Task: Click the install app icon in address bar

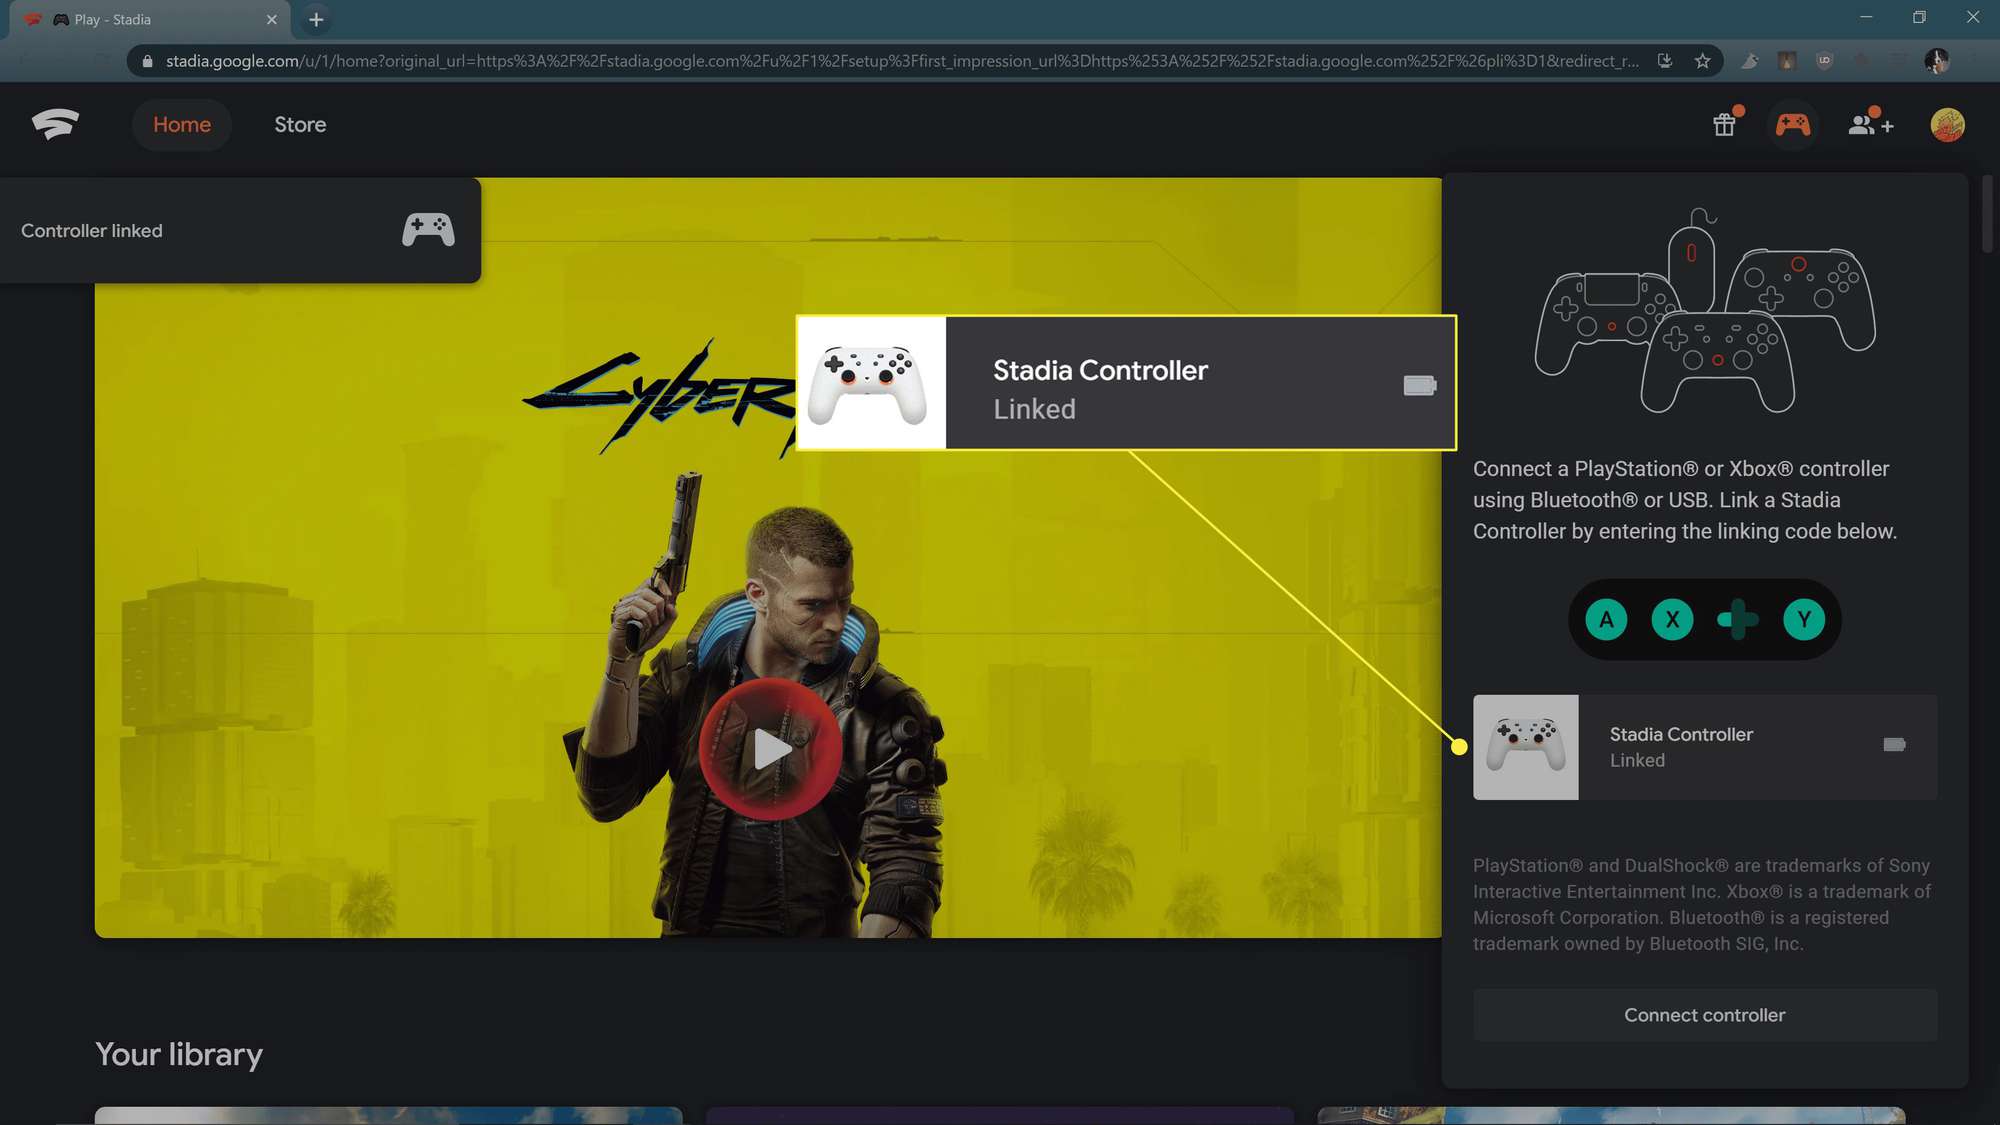Action: (x=1665, y=61)
